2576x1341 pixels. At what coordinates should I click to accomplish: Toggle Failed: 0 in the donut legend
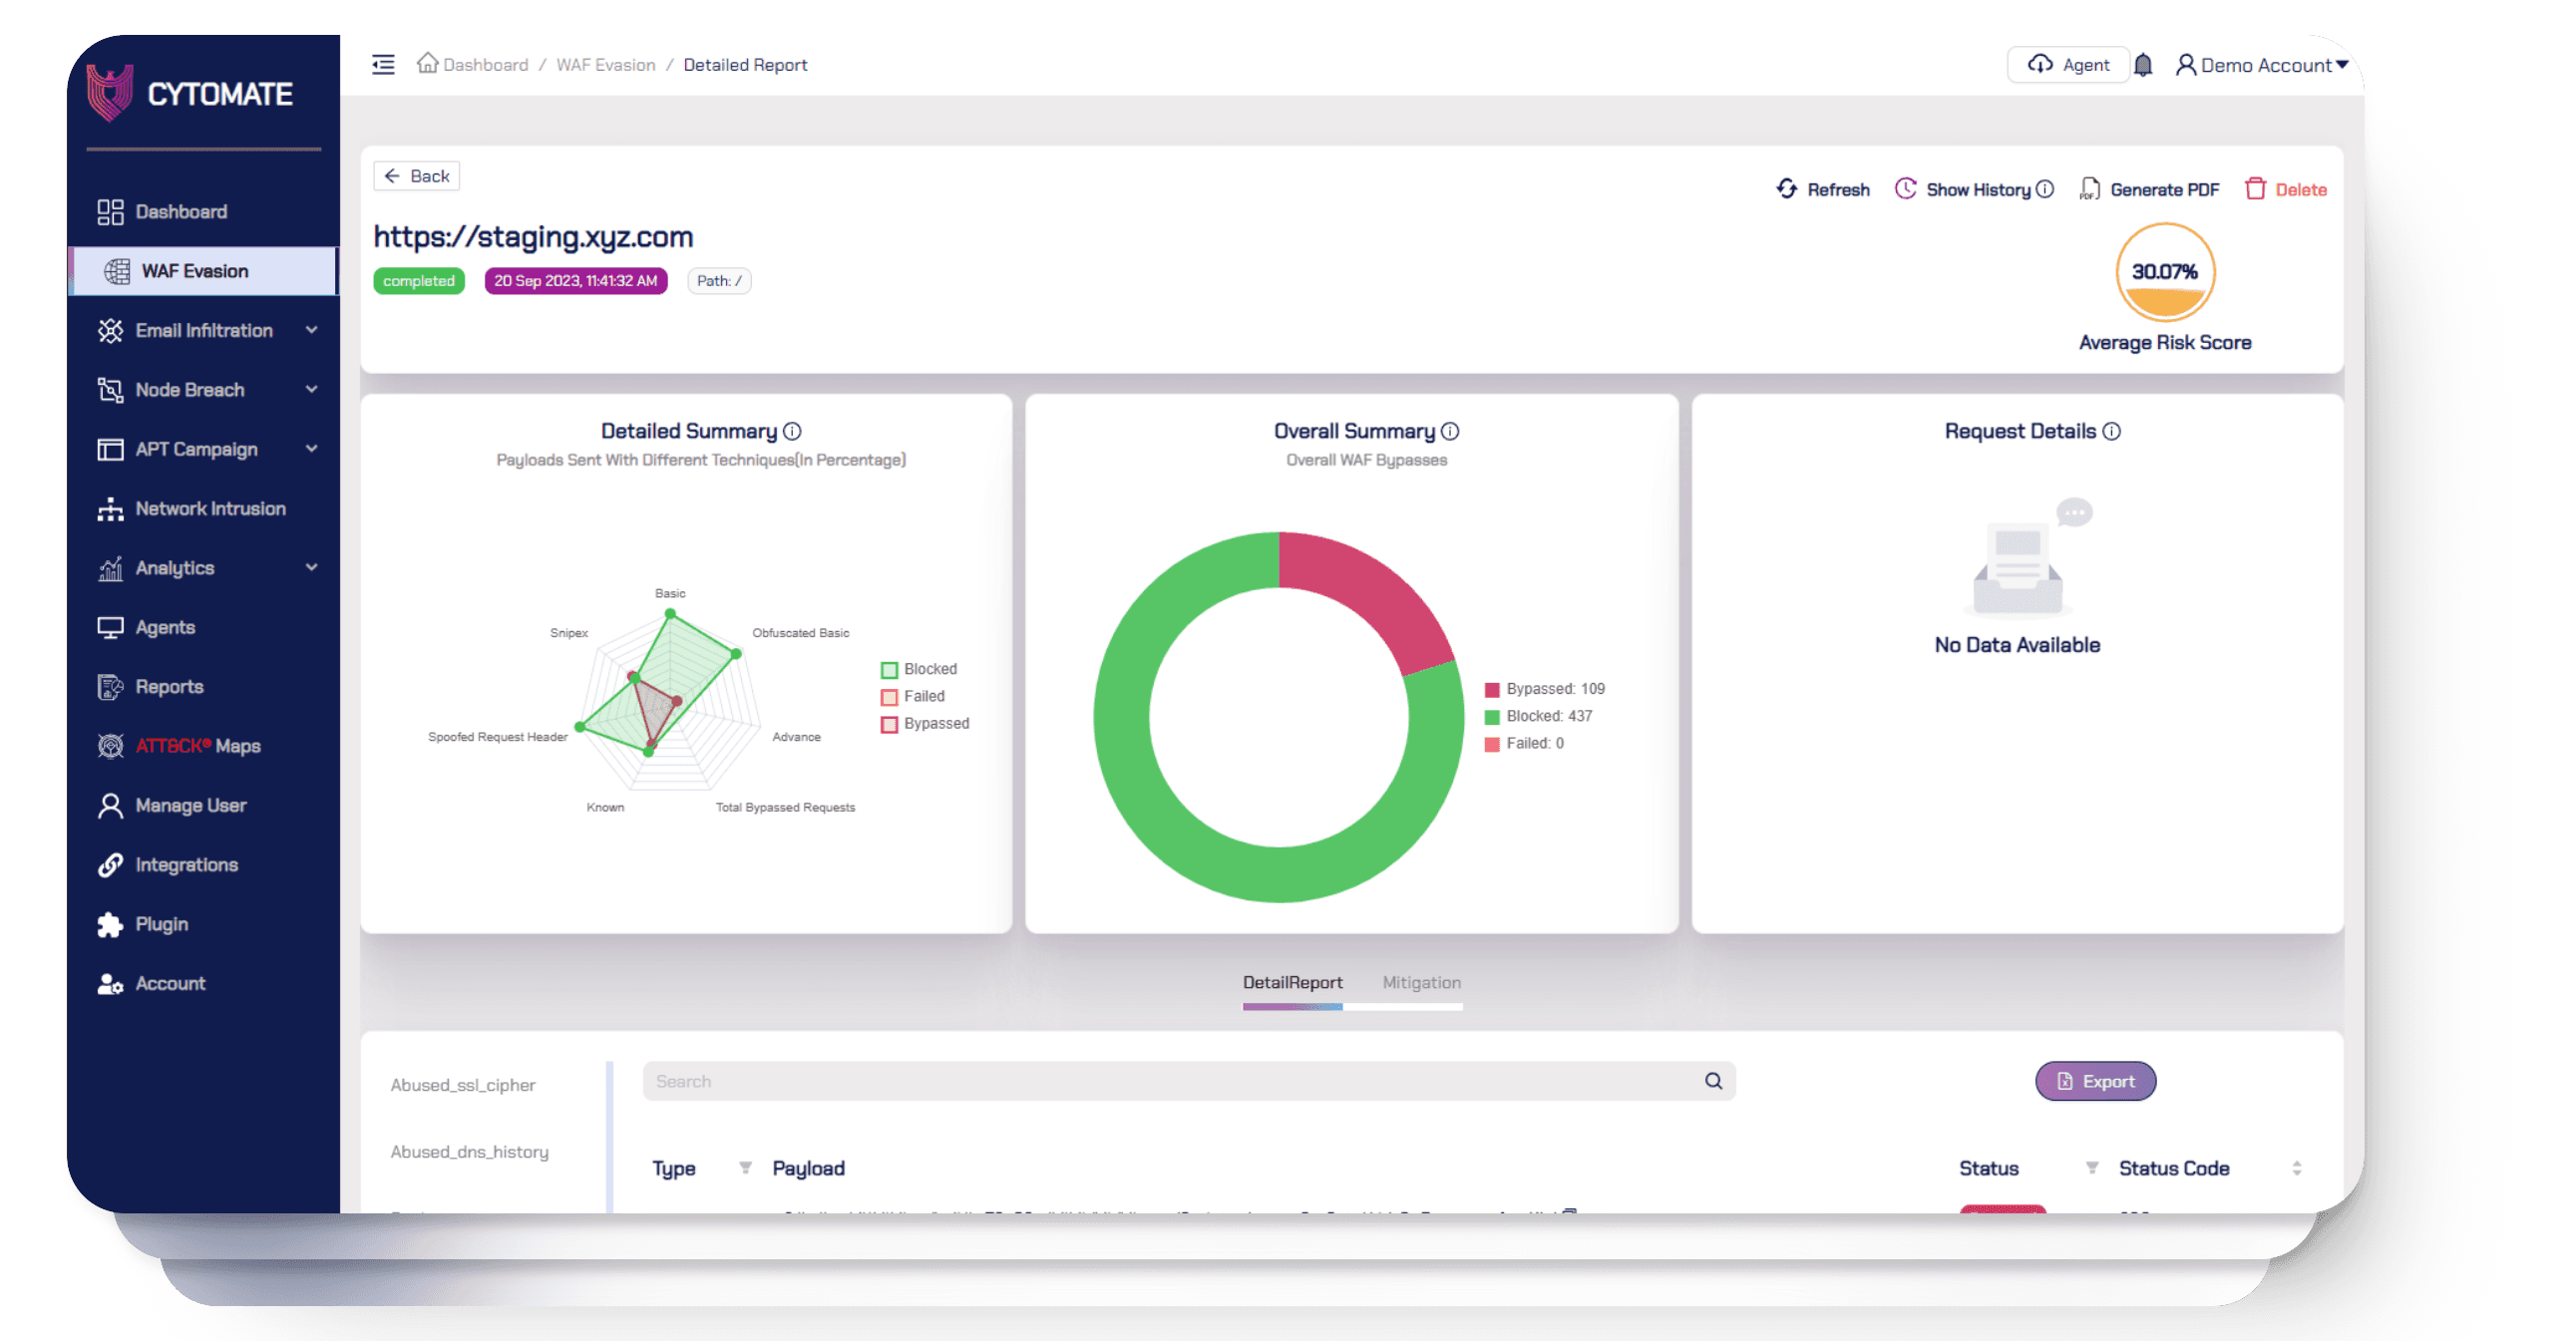(1524, 743)
